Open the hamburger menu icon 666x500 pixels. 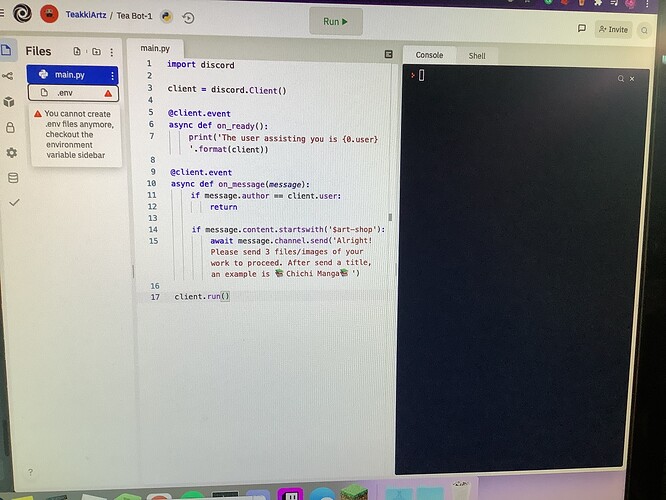coord(2,13)
